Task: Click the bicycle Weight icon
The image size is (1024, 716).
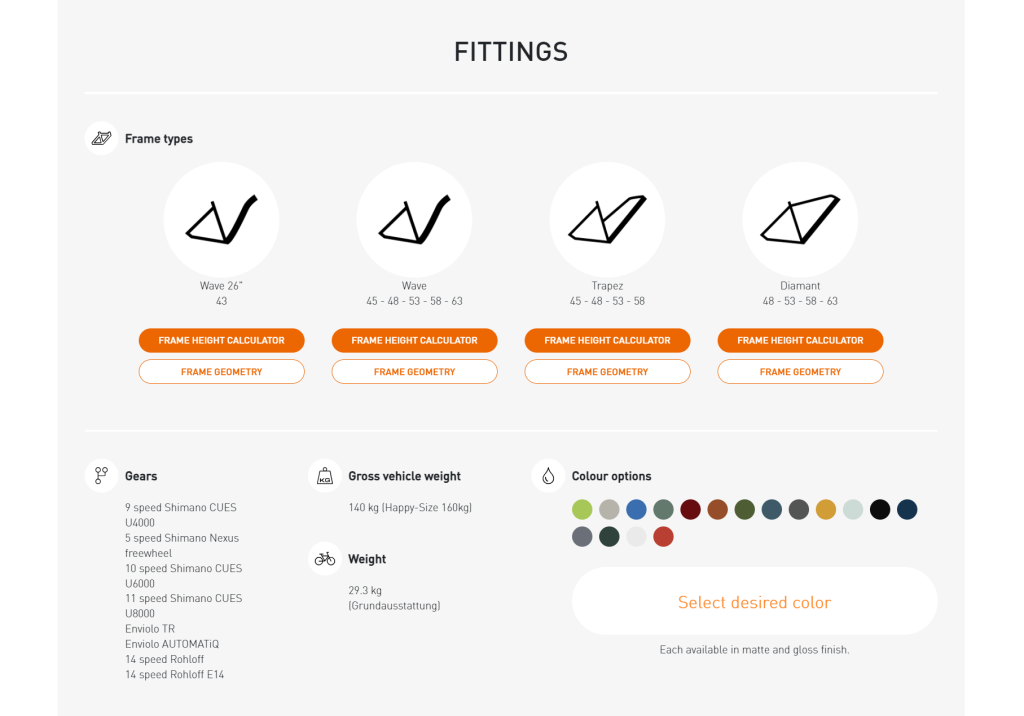Action: [x=325, y=559]
